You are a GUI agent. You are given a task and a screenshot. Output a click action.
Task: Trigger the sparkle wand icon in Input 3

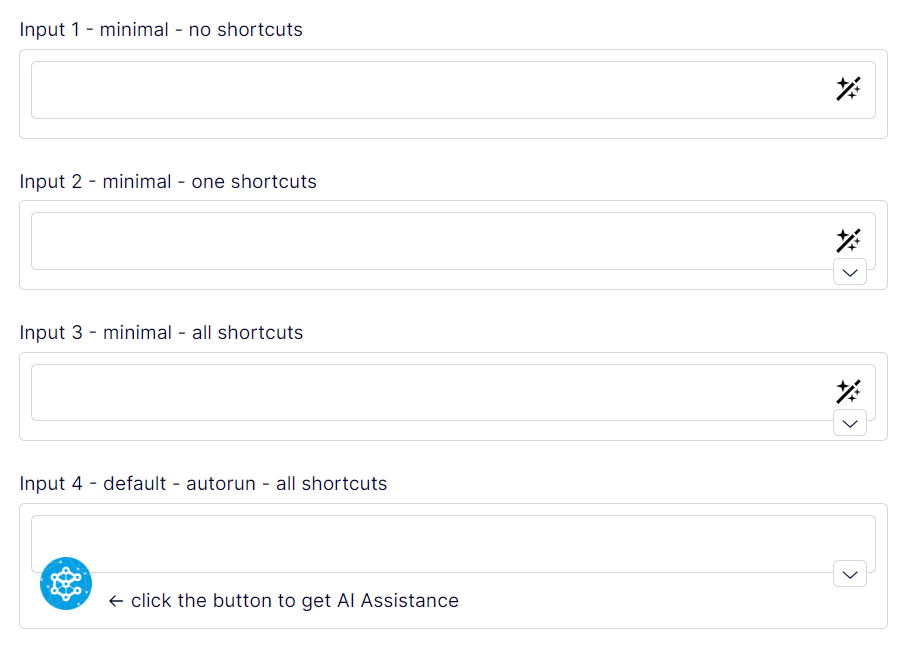pos(848,391)
